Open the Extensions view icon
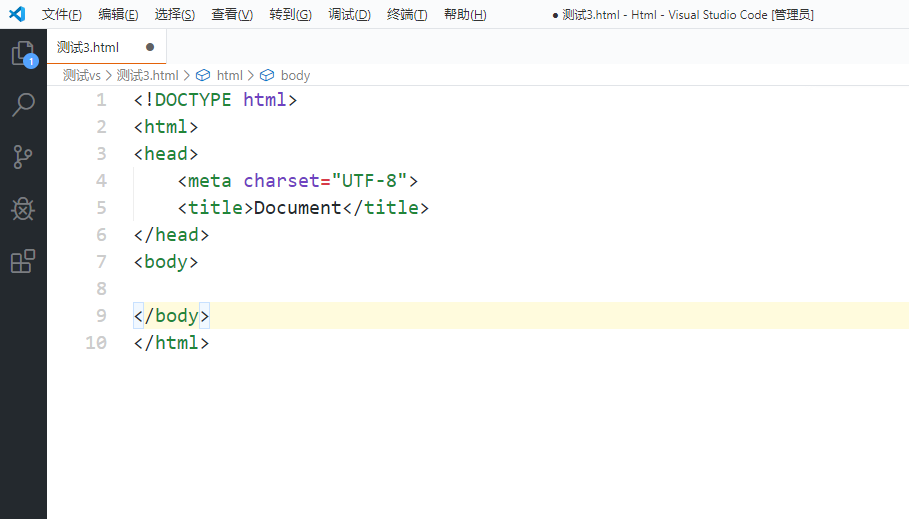Image resolution: width=909 pixels, height=519 pixels. pos(23,261)
